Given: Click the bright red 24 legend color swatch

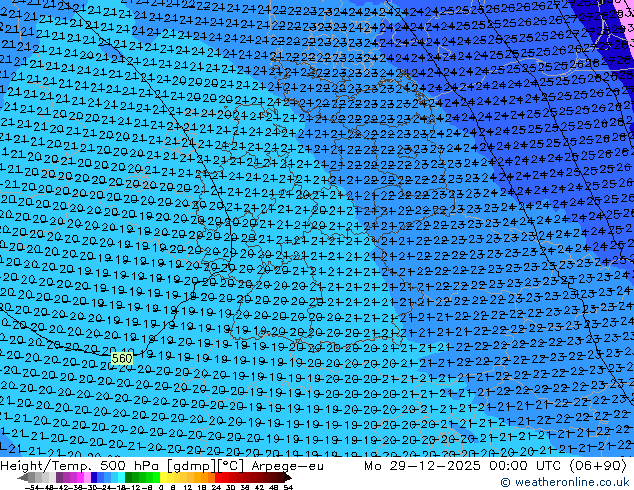Looking at the screenshot, I should tap(218, 477).
